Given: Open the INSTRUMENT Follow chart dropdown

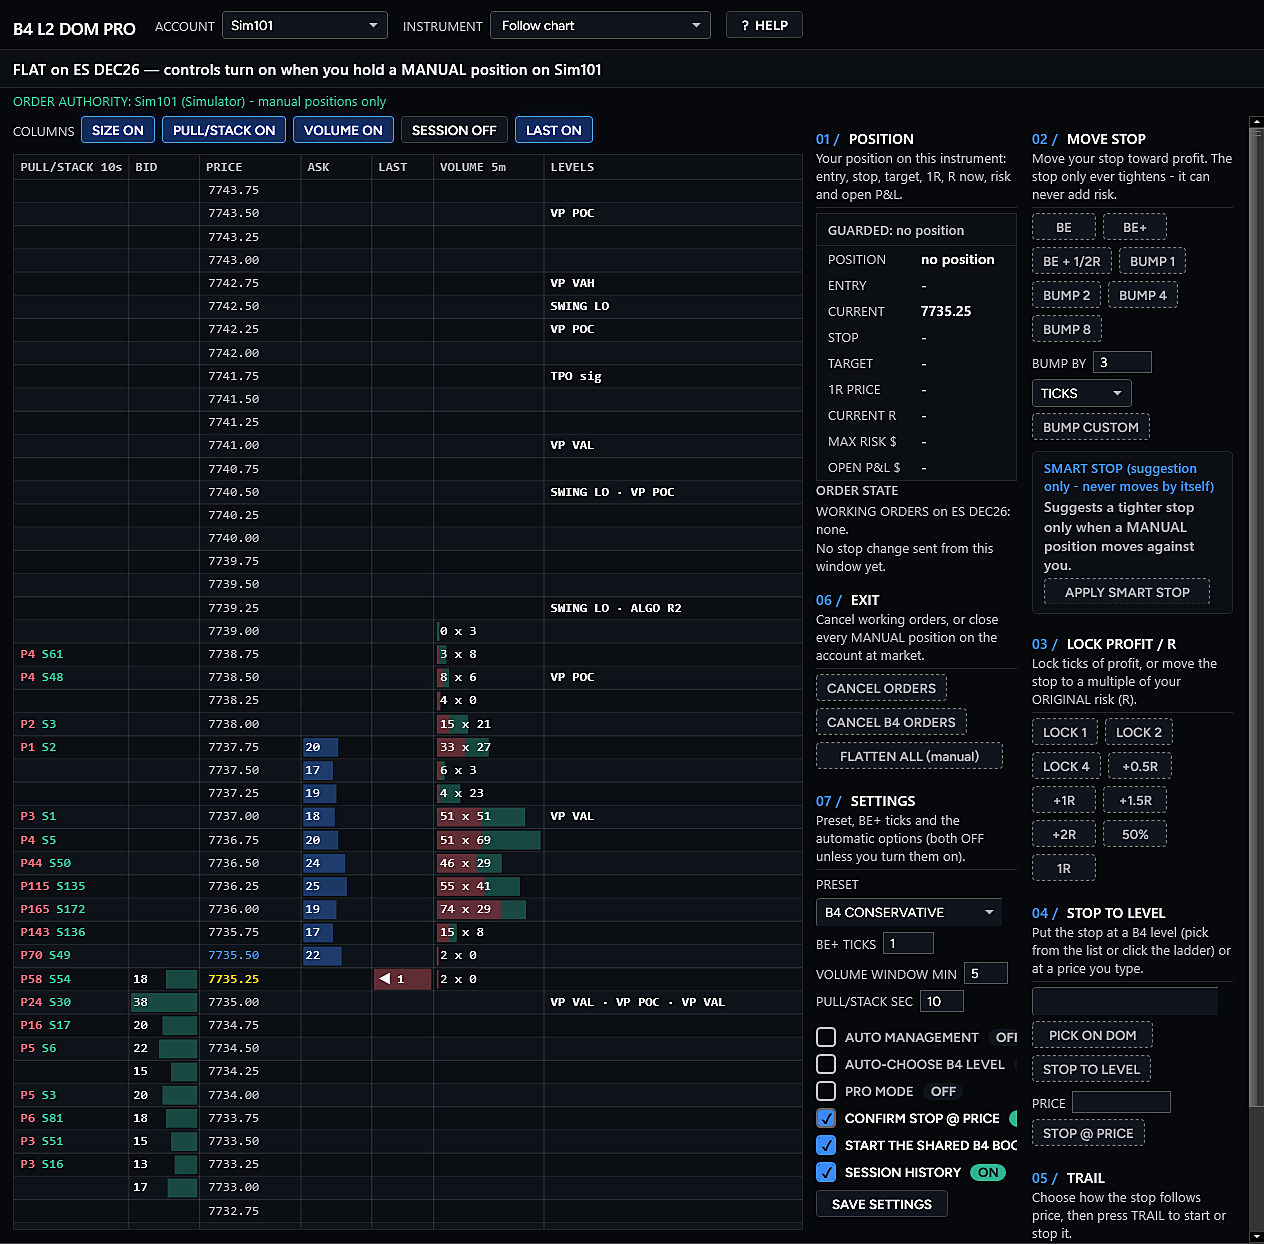Looking at the screenshot, I should [x=600, y=25].
